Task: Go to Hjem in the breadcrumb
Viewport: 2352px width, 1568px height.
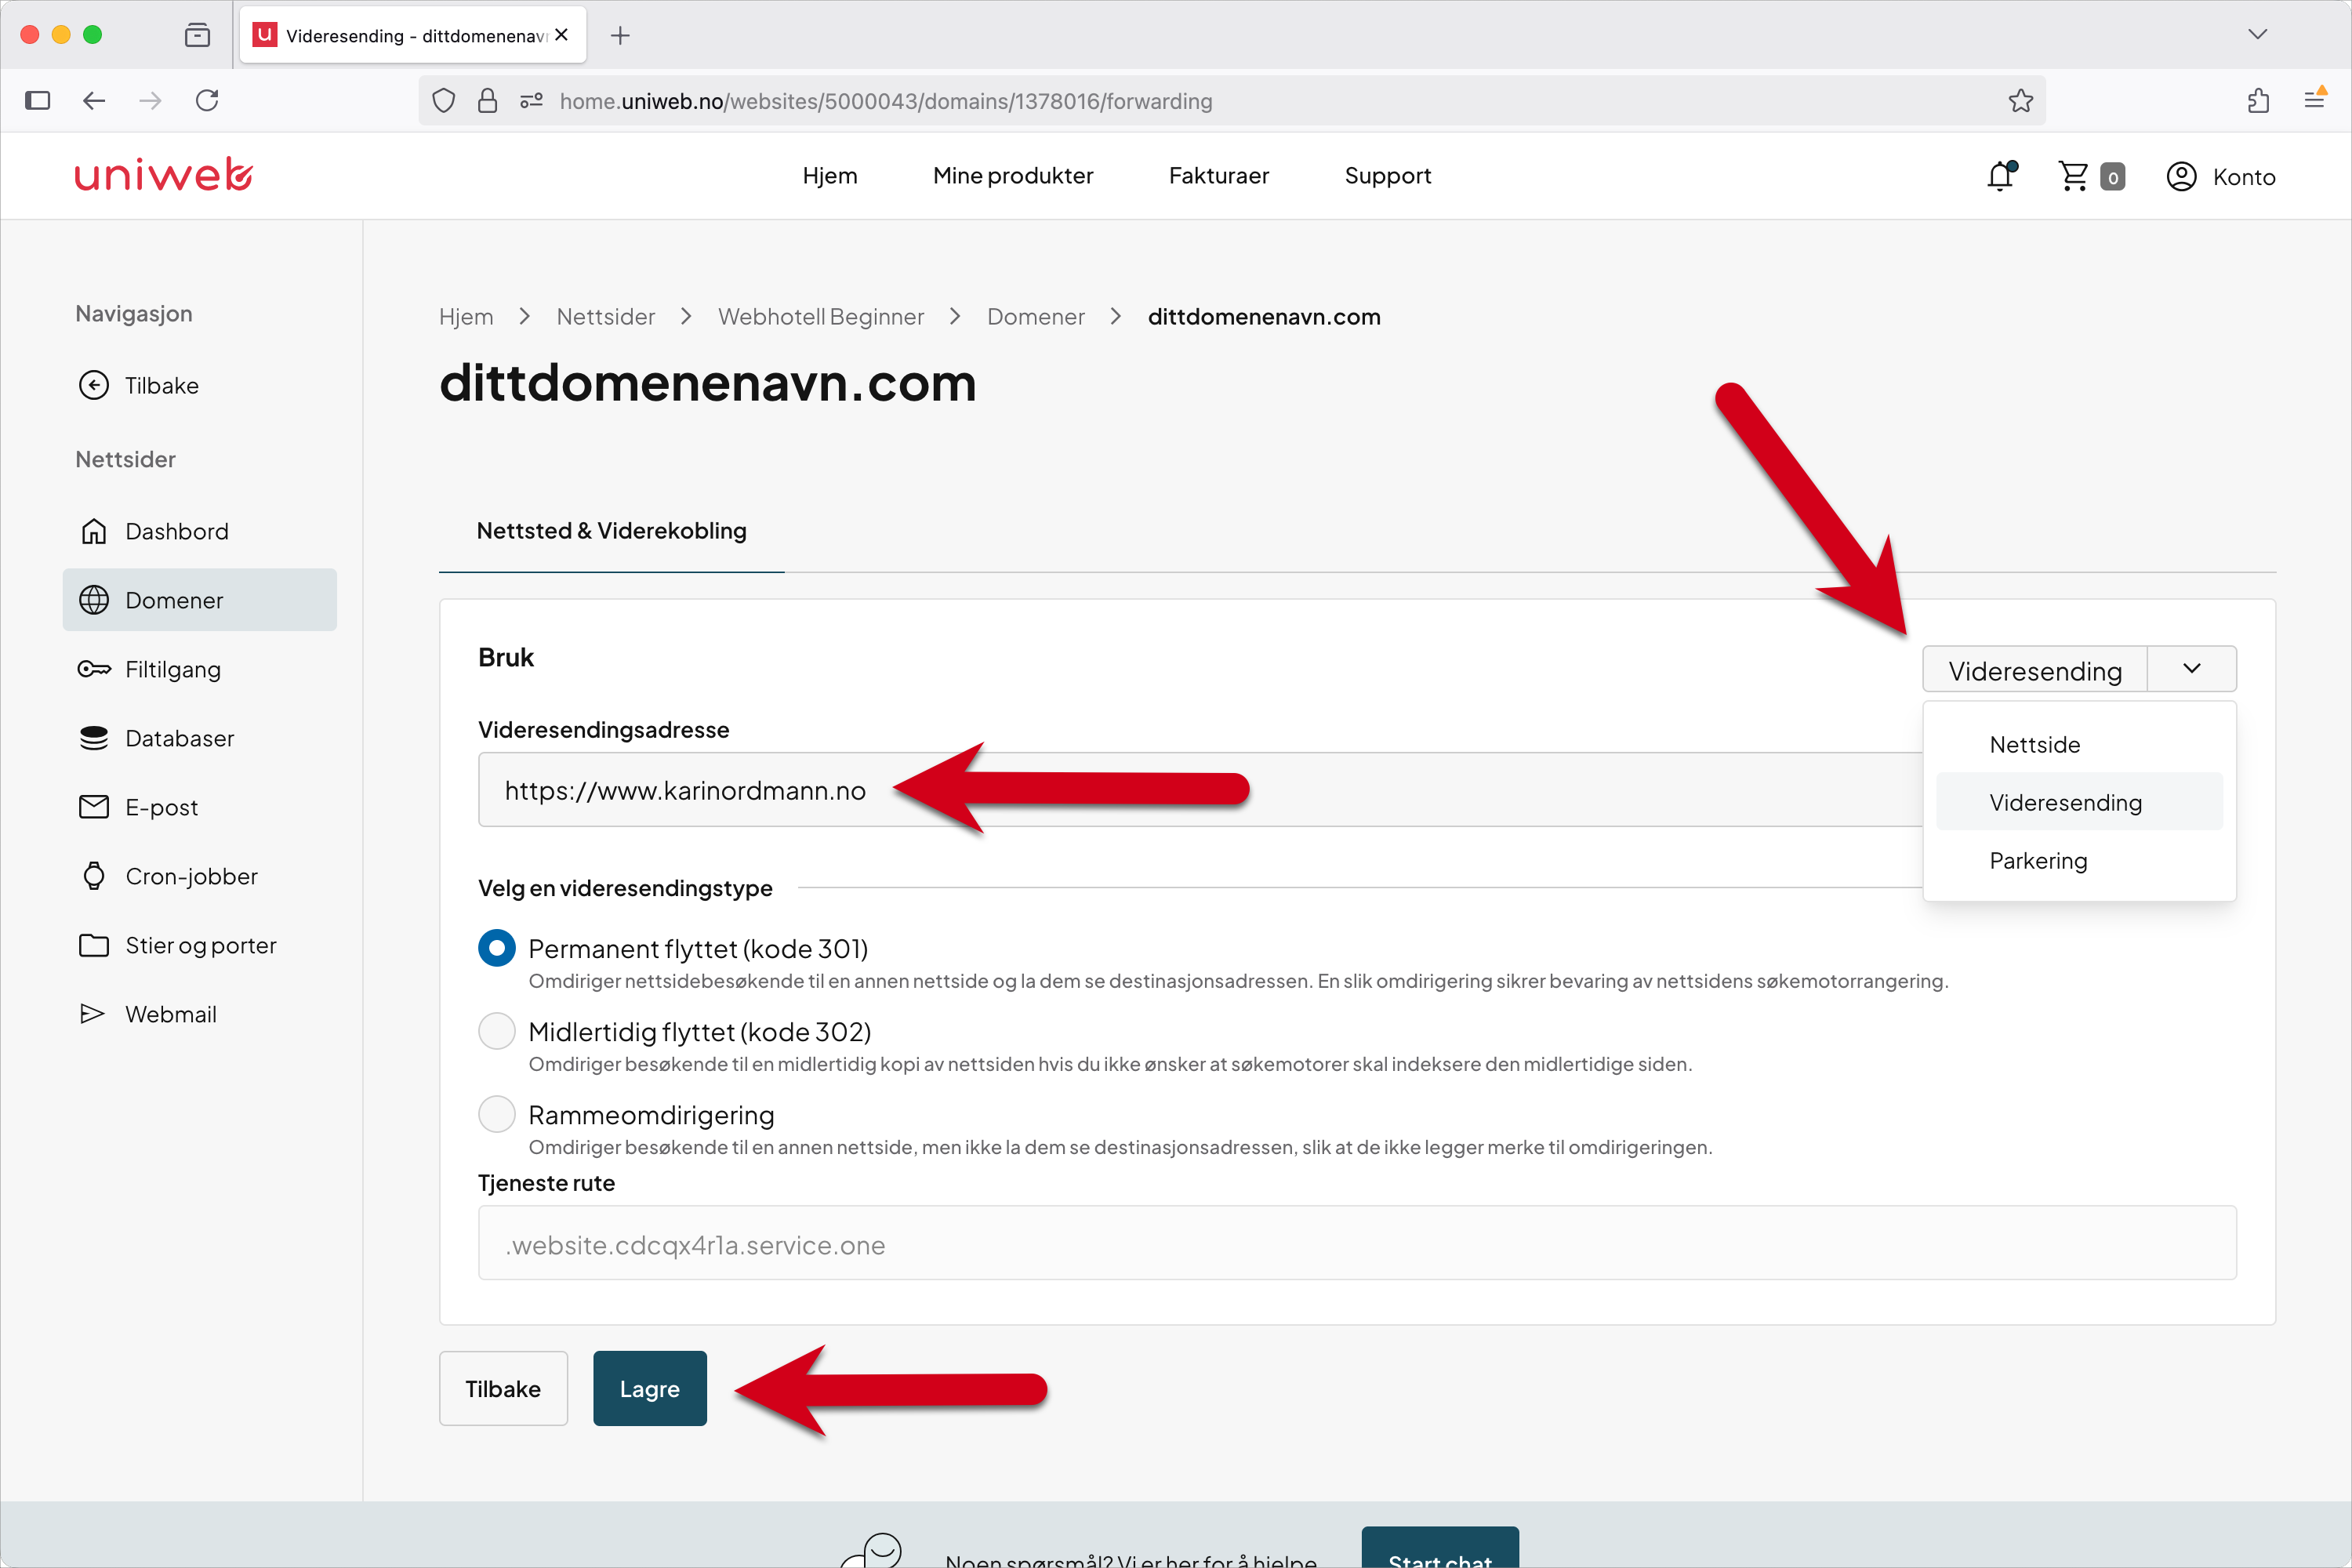Action: pos(466,317)
